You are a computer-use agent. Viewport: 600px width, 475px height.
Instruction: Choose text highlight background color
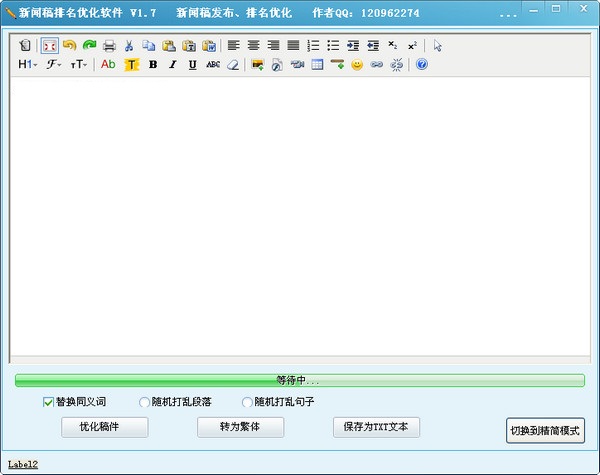(x=132, y=65)
